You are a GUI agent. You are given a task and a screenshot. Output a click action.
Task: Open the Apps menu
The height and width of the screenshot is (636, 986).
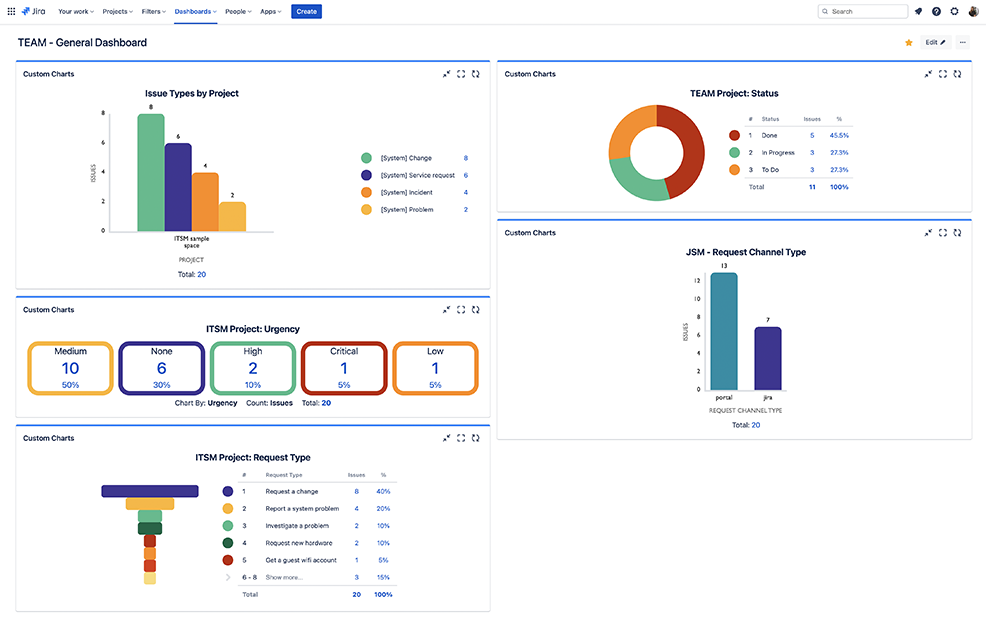270,11
